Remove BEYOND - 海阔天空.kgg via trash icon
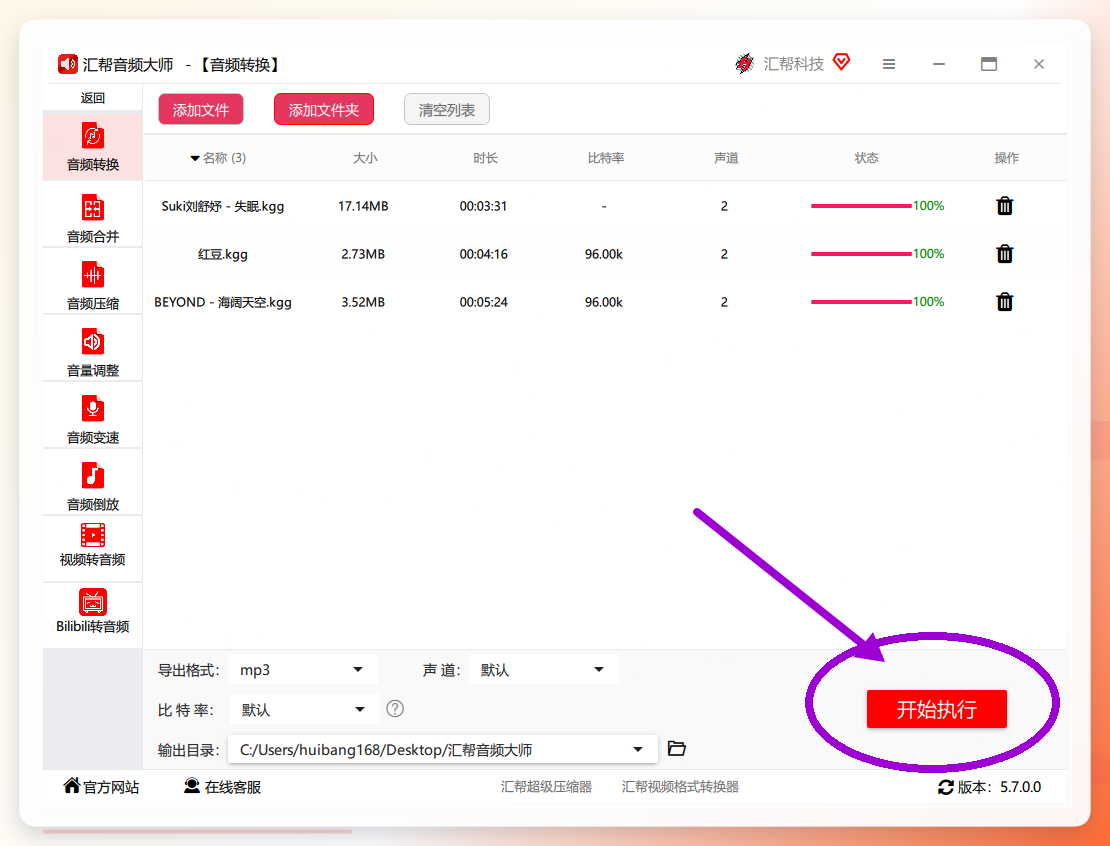1110x846 pixels. (x=1005, y=302)
